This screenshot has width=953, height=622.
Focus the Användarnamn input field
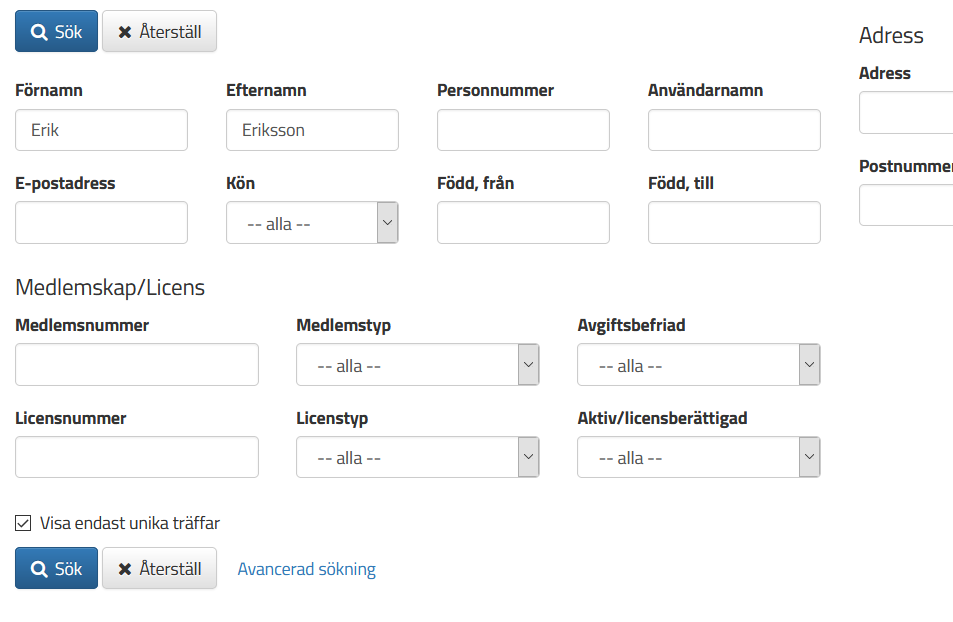[734, 130]
